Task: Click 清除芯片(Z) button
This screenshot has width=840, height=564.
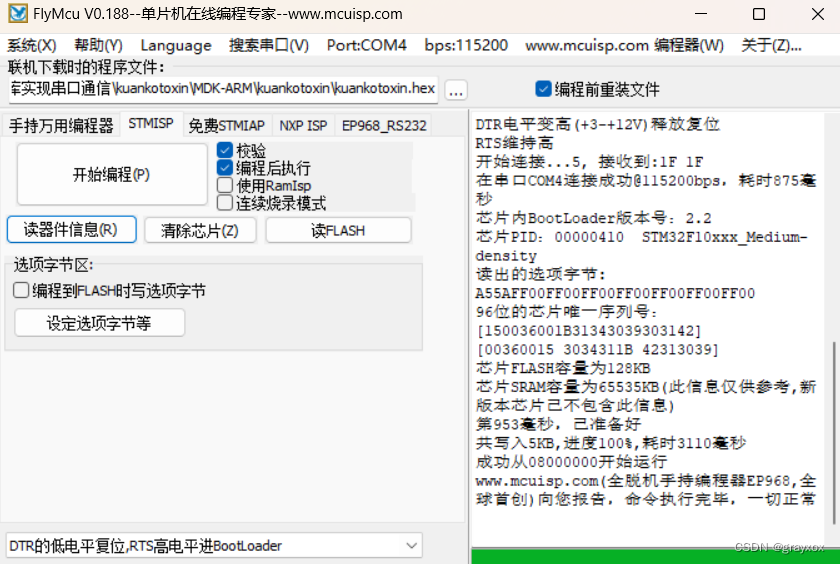Action: (x=200, y=230)
